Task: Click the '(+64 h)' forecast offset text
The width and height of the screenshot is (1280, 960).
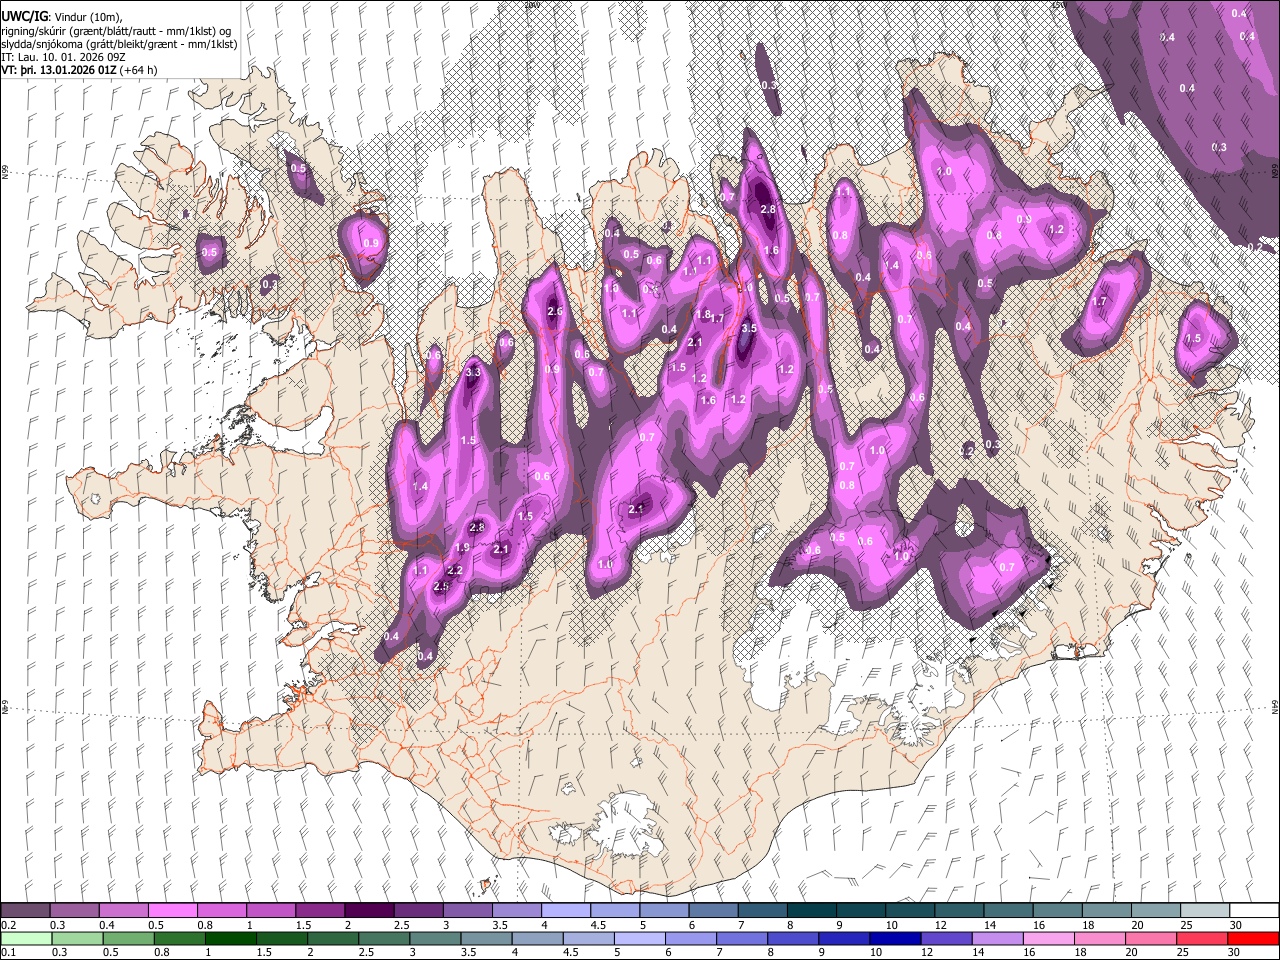Action: (x=138, y=70)
